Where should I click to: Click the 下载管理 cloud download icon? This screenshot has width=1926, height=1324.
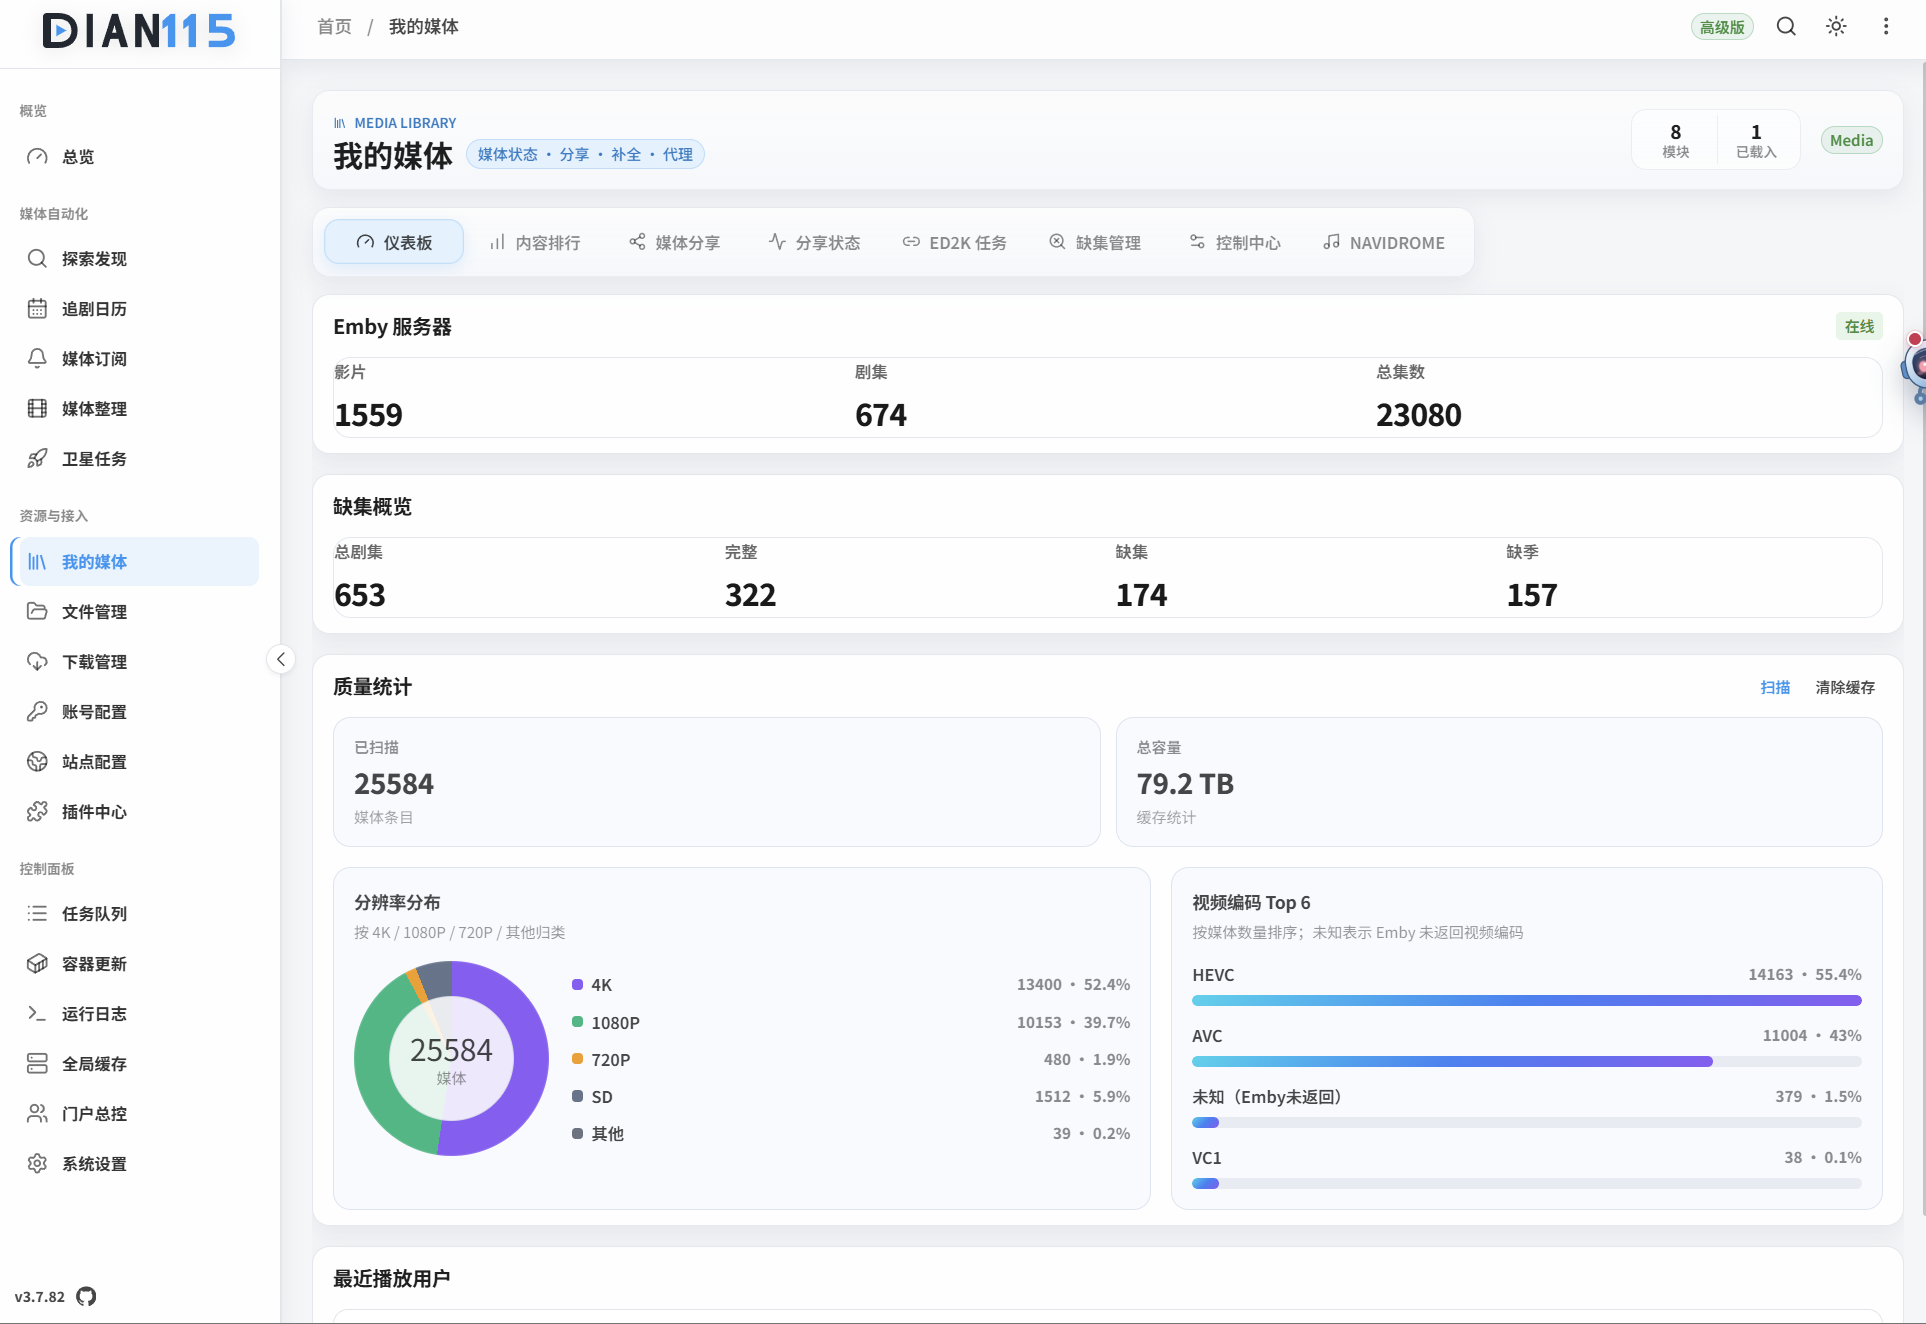click(37, 662)
